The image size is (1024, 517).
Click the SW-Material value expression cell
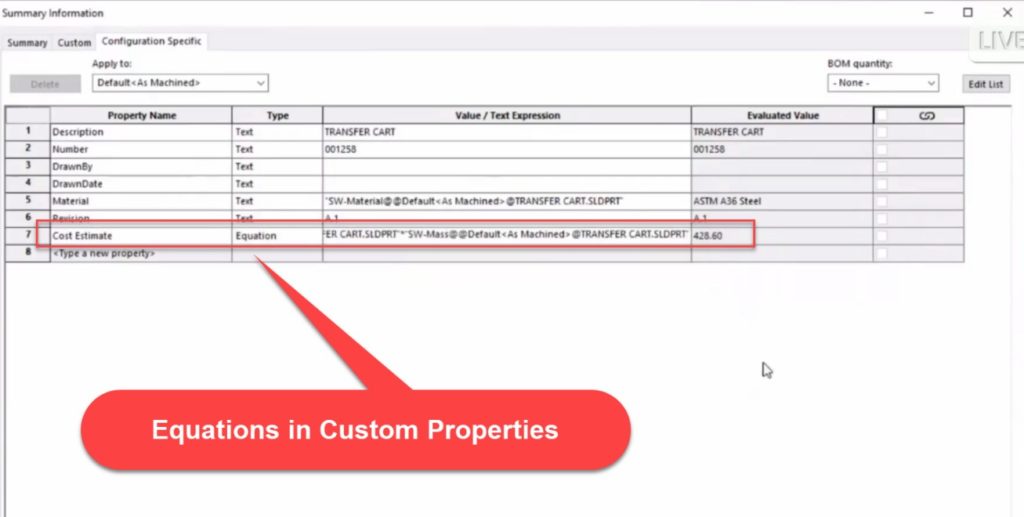(507, 201)
